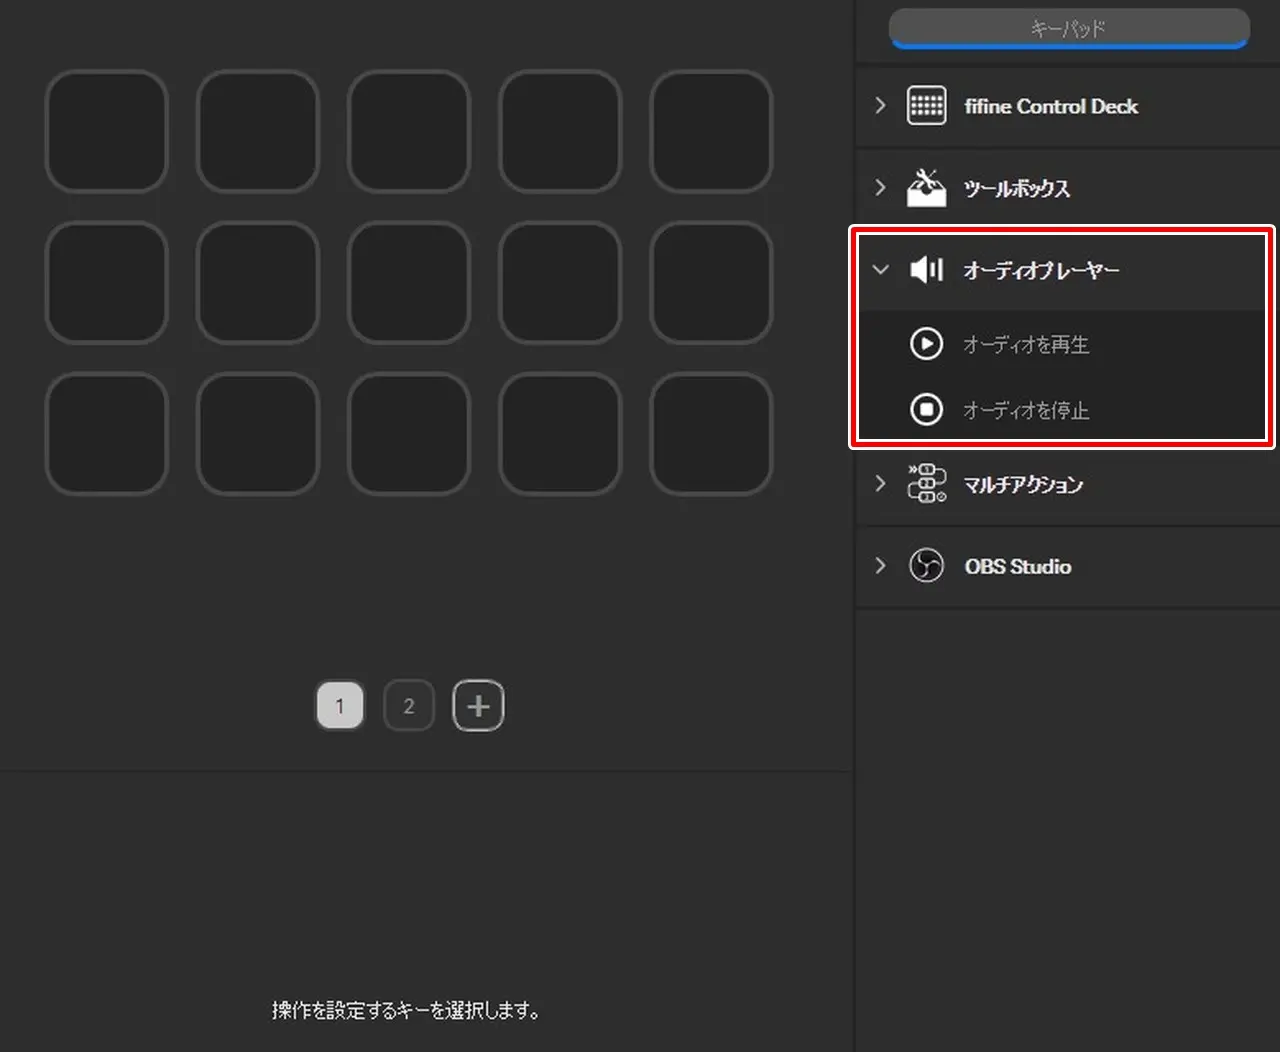
Task: Select the top-left empty key slot
Action: (x=106, y=131)
